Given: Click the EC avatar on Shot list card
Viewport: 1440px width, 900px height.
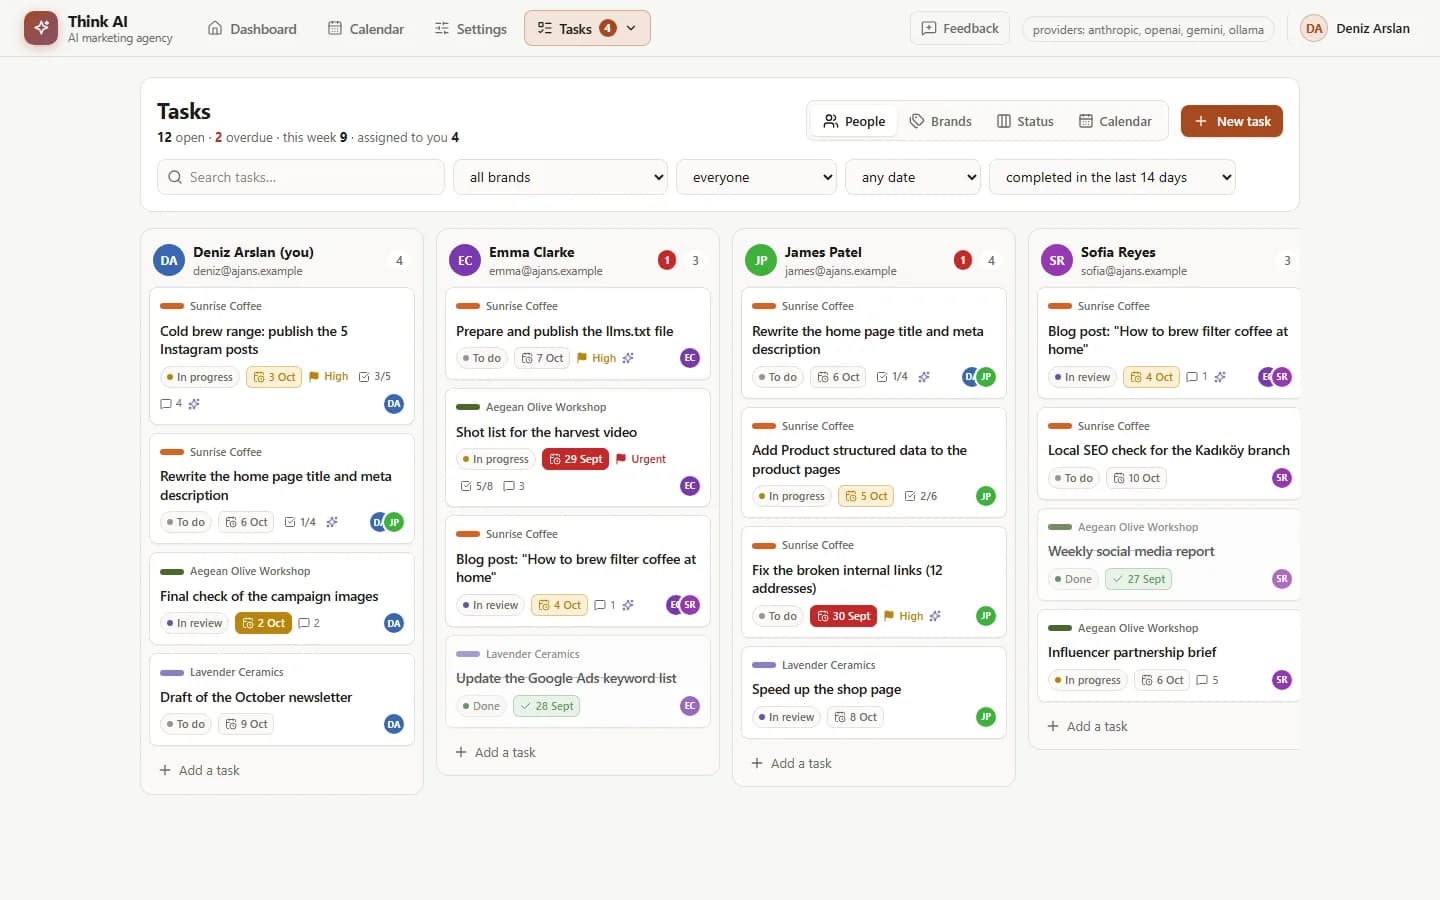Looking at the screenshot, I should 690,486.
